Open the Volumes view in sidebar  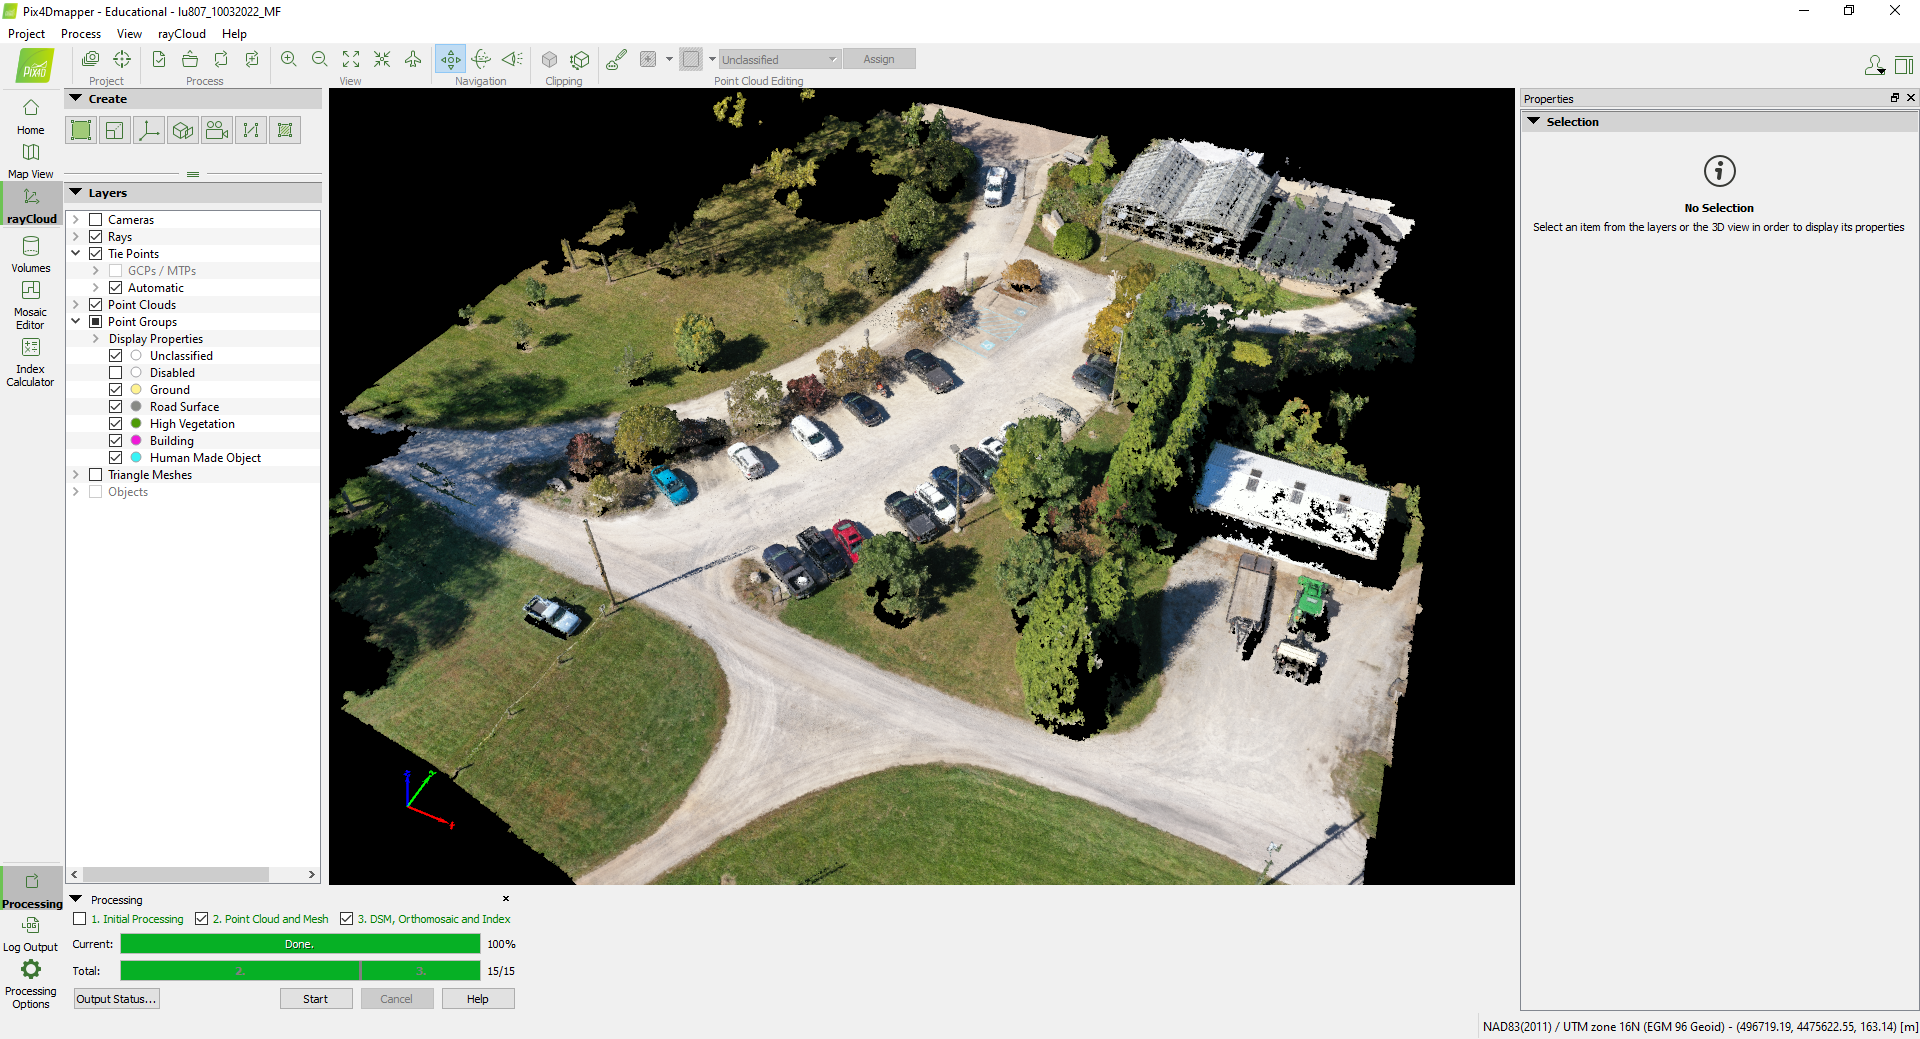click(31, 254)
